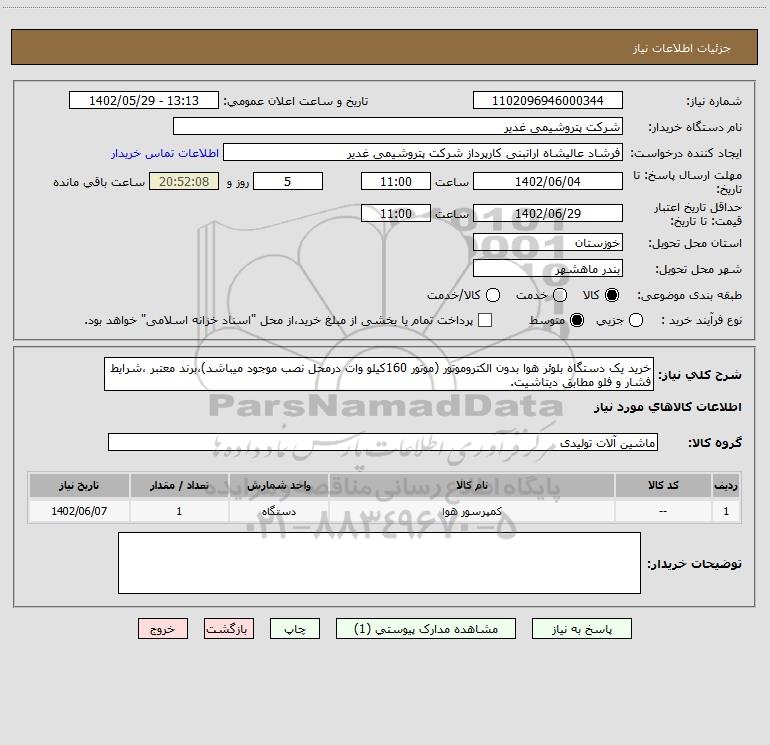Click the خروج exit button
770x745 pixels.
(163, 629)
